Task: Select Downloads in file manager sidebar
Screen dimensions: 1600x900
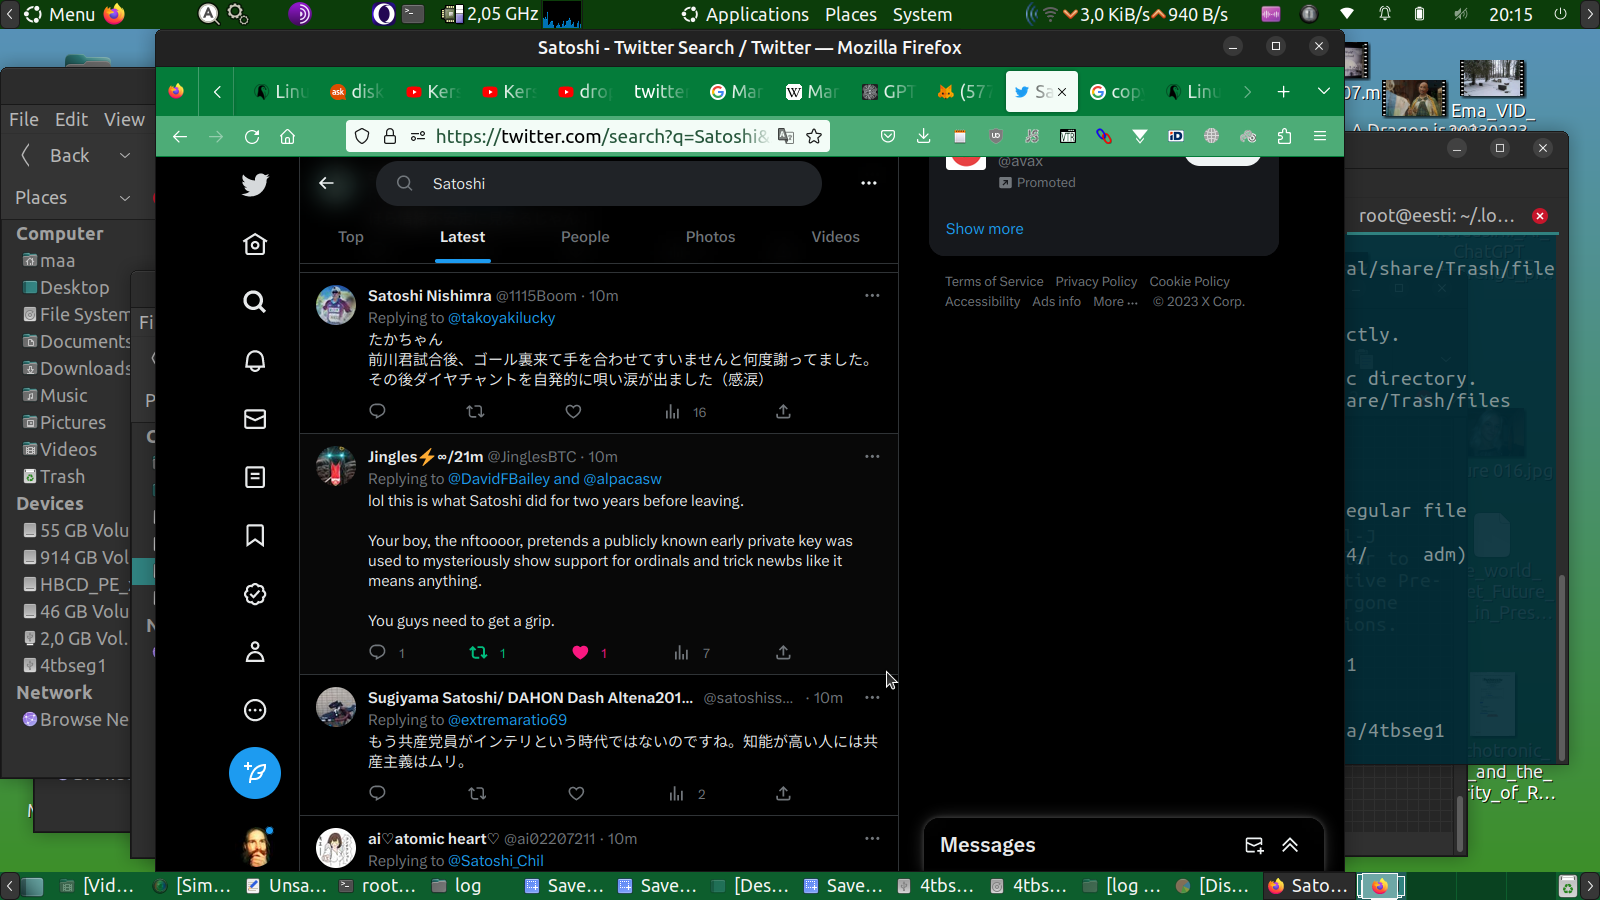Action: pos(78,369)
